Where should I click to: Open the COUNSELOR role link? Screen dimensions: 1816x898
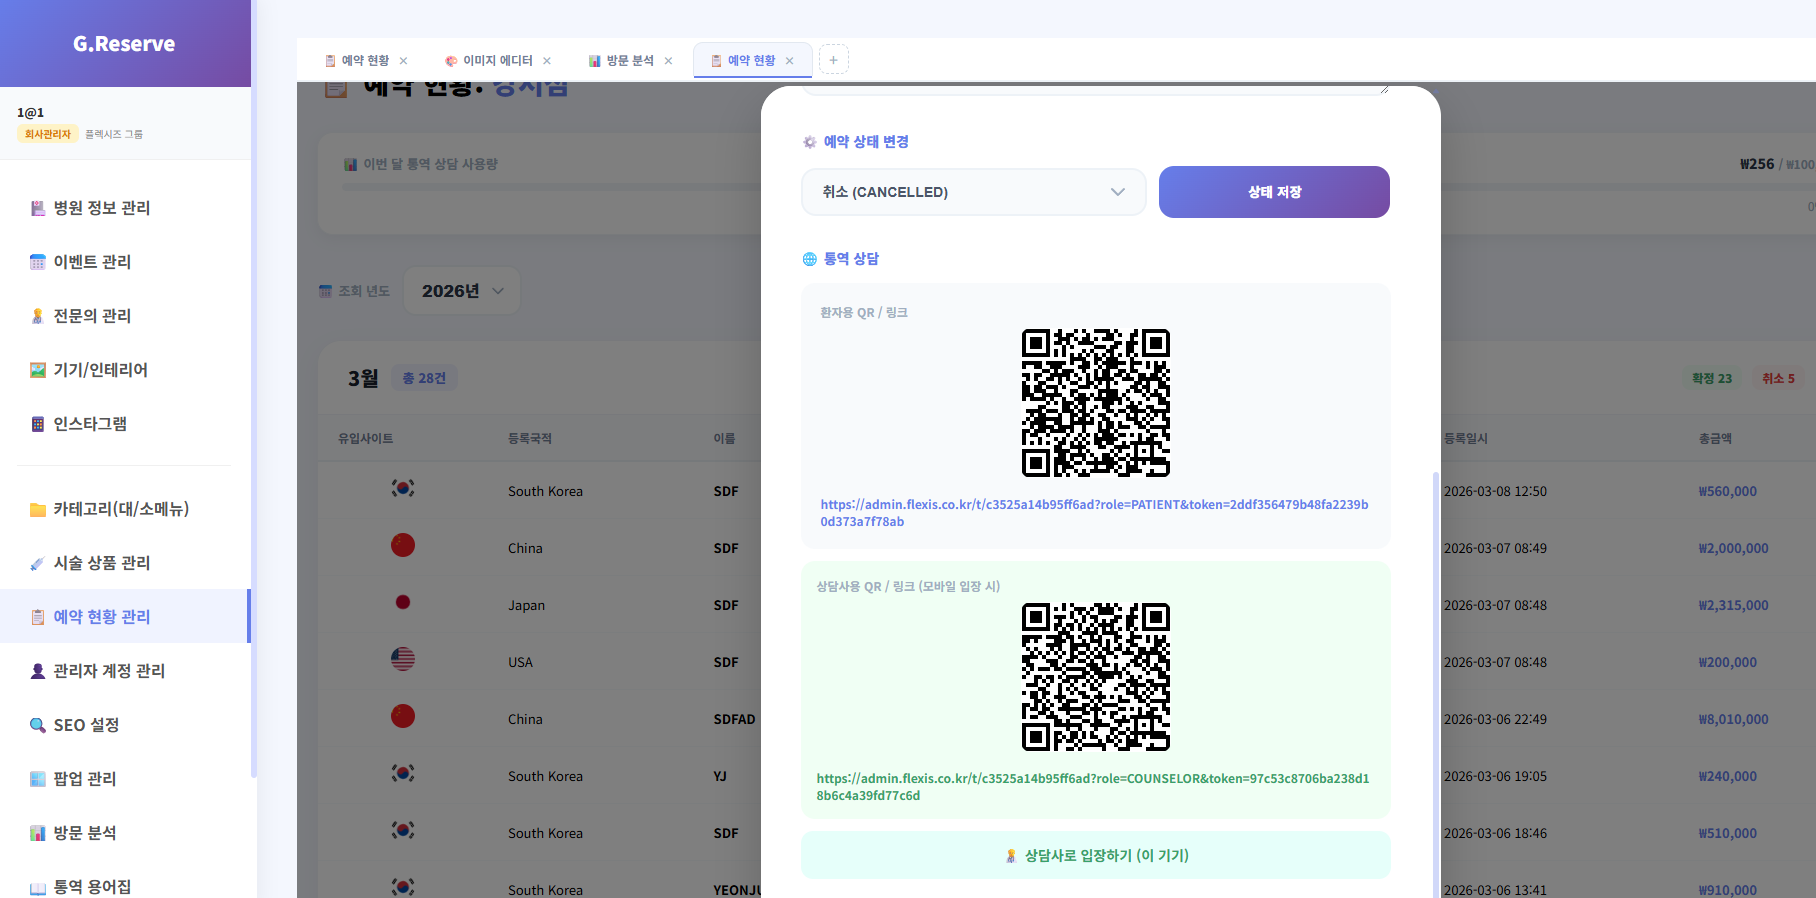tap(1092, 787)
